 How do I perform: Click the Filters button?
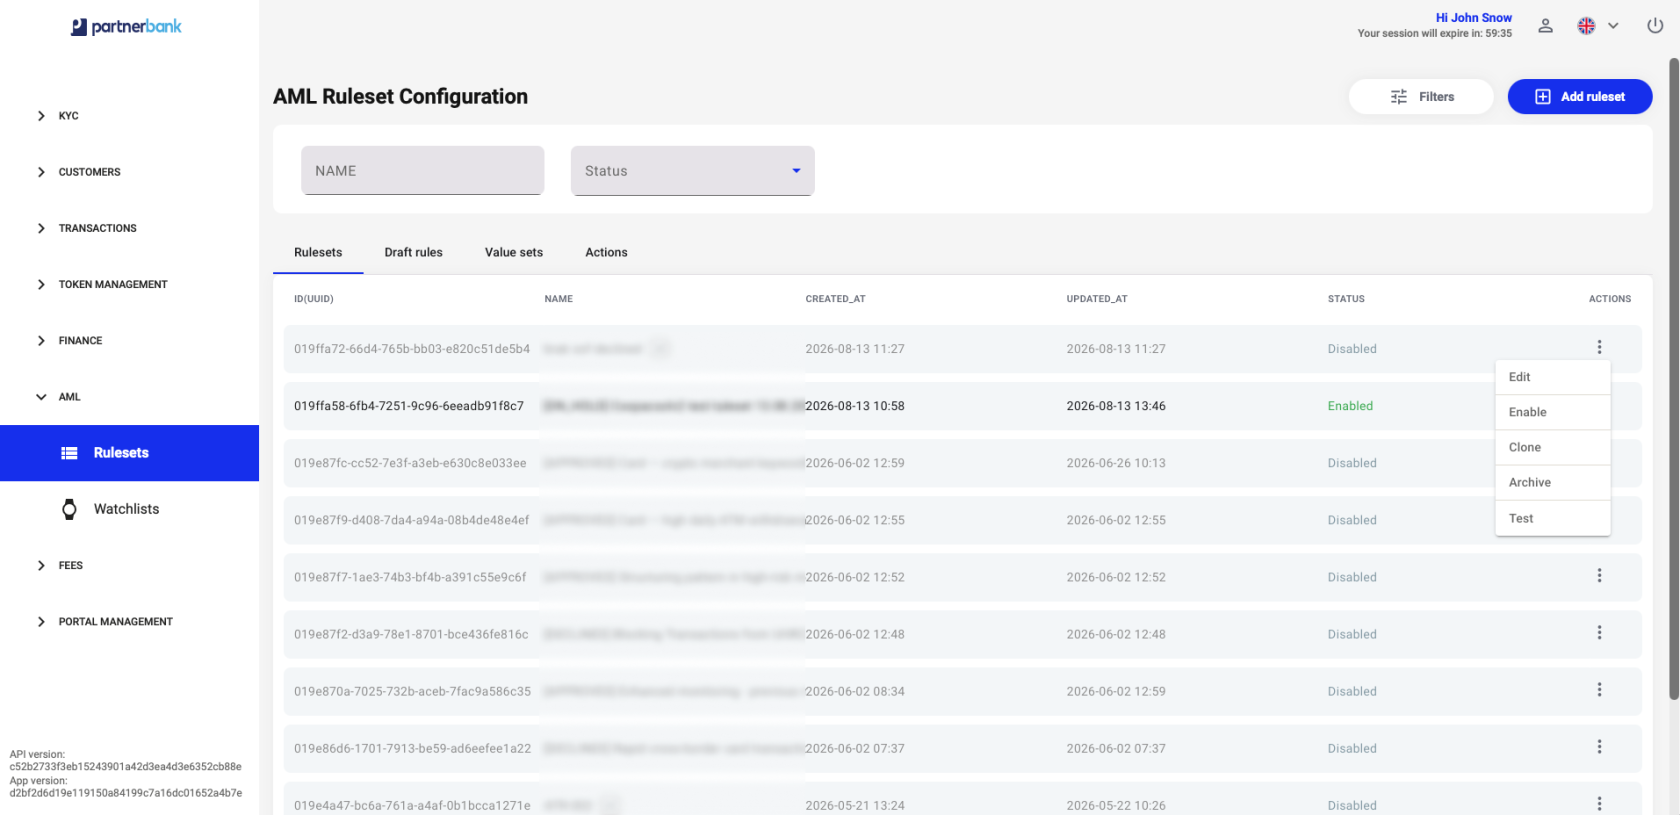click(1421, 97)
